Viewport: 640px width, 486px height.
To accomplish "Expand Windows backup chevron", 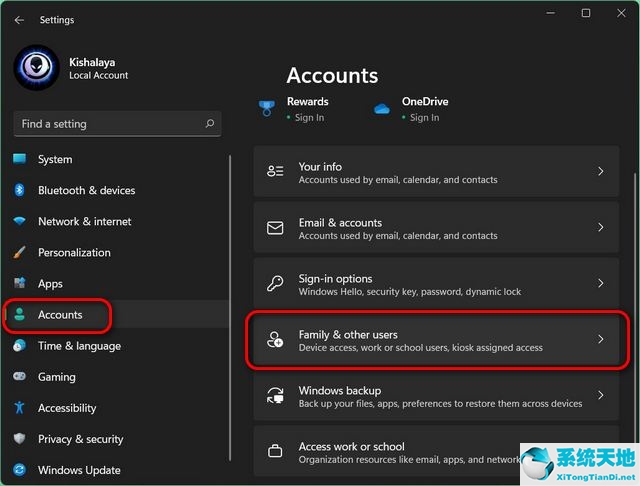I will [x=600, y=395].
